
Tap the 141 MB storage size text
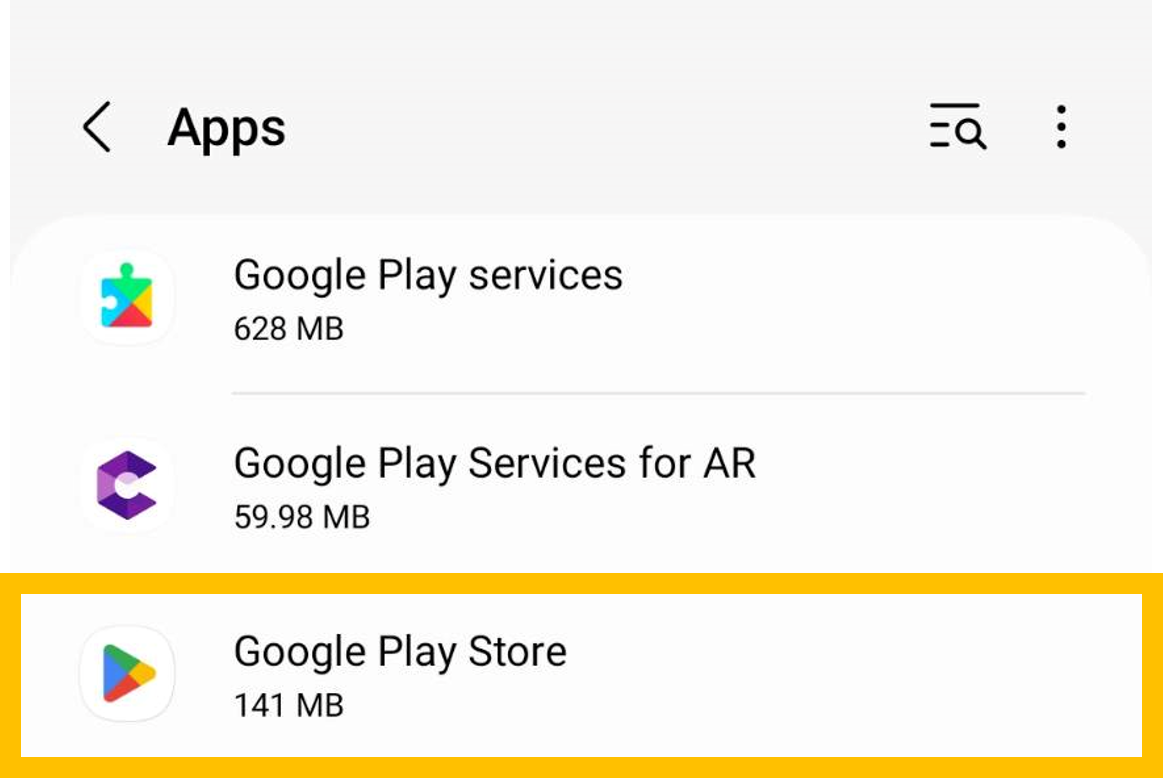pos(288,705)
